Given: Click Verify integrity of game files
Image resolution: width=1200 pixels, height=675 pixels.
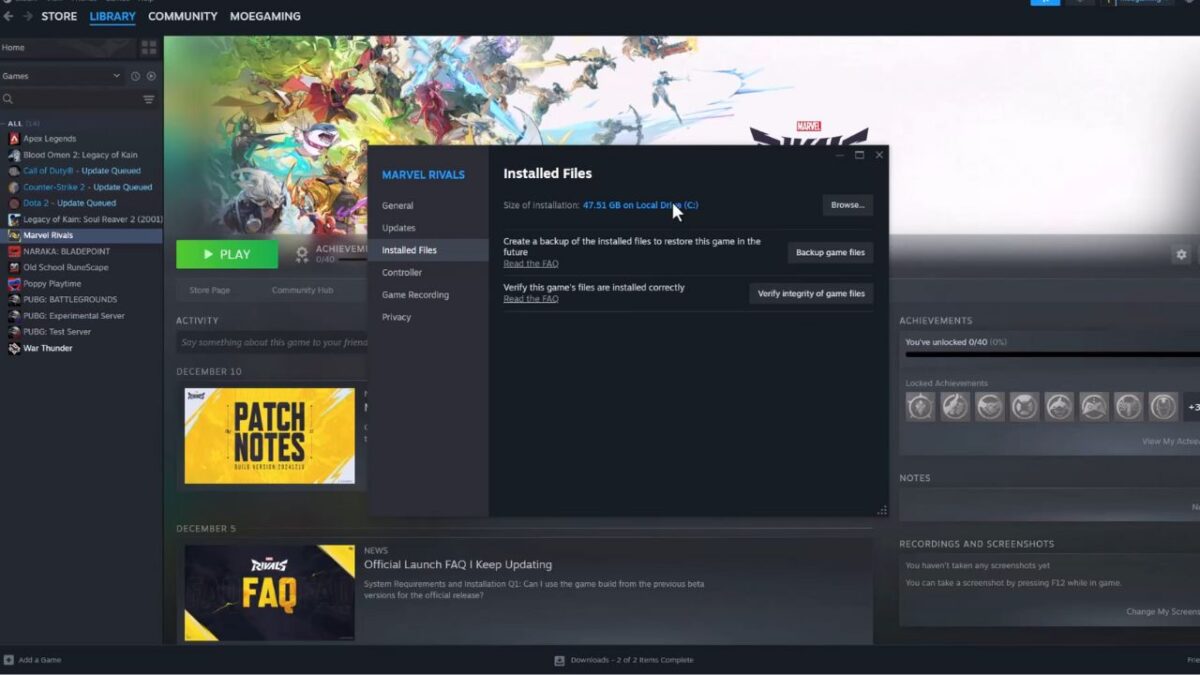Looking at the screenshot, I should [x=810, y=294].
